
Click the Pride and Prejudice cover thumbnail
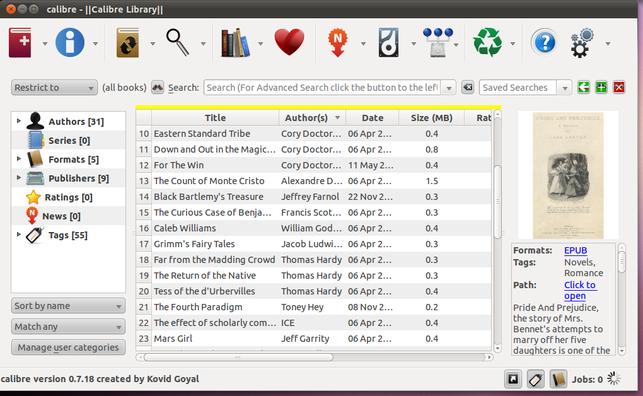pyautogui.click(x=568, y=175)
